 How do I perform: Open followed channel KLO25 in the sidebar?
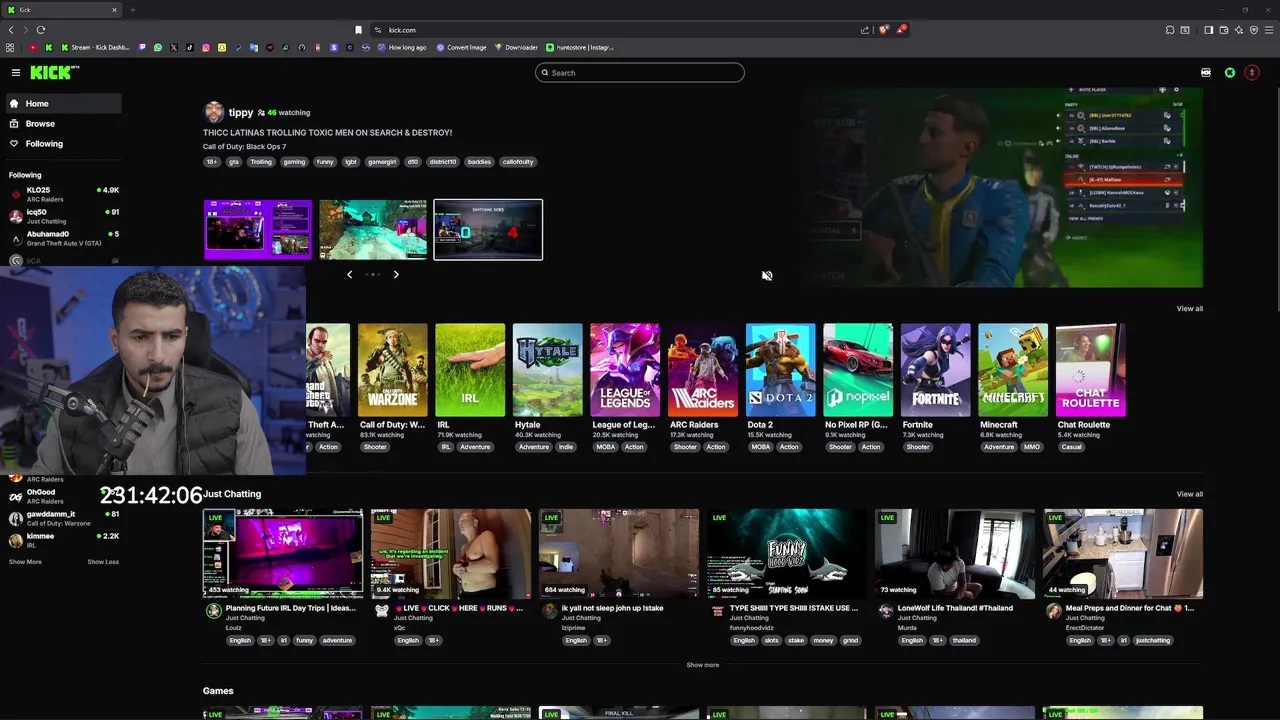click(x=62, y=194)
